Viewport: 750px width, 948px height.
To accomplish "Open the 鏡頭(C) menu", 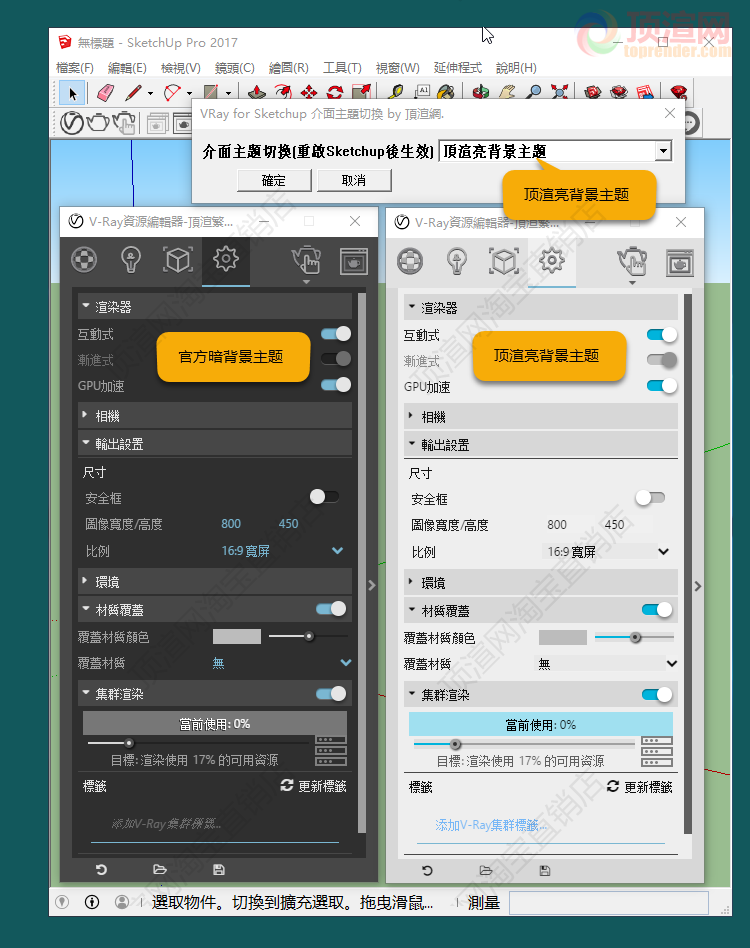I will 234,68.
